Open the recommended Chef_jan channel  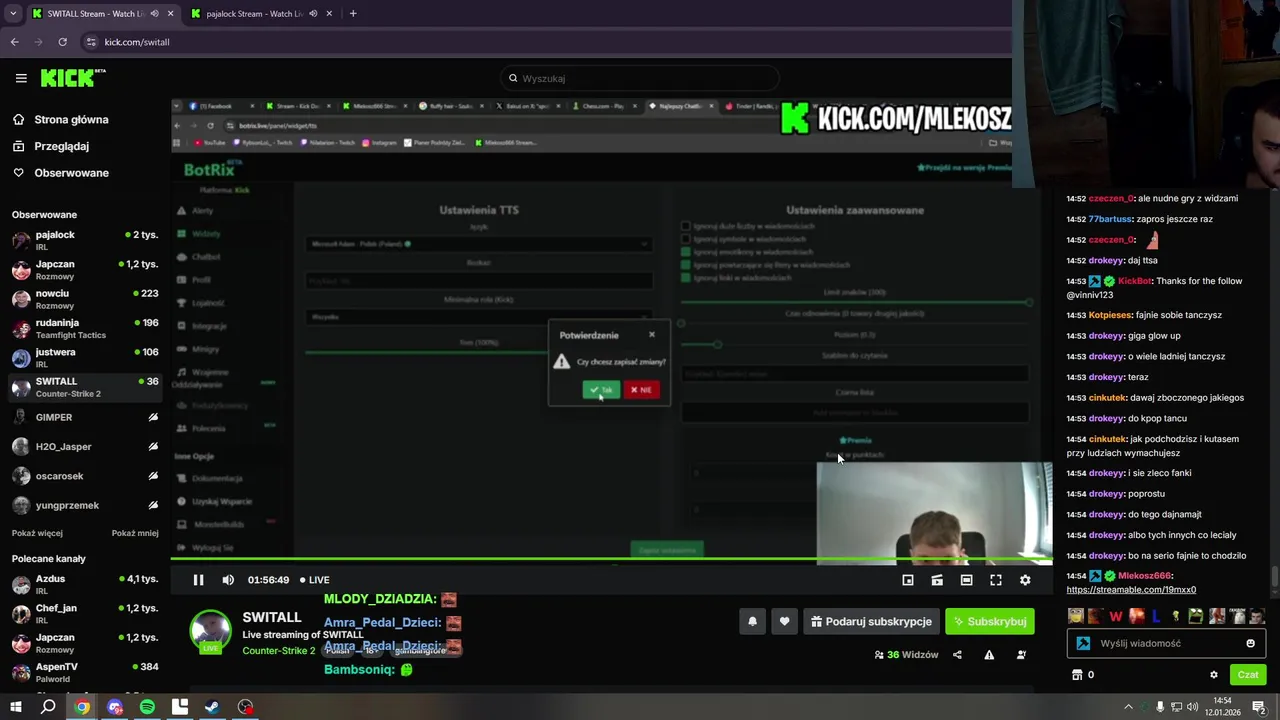(85, 614)
